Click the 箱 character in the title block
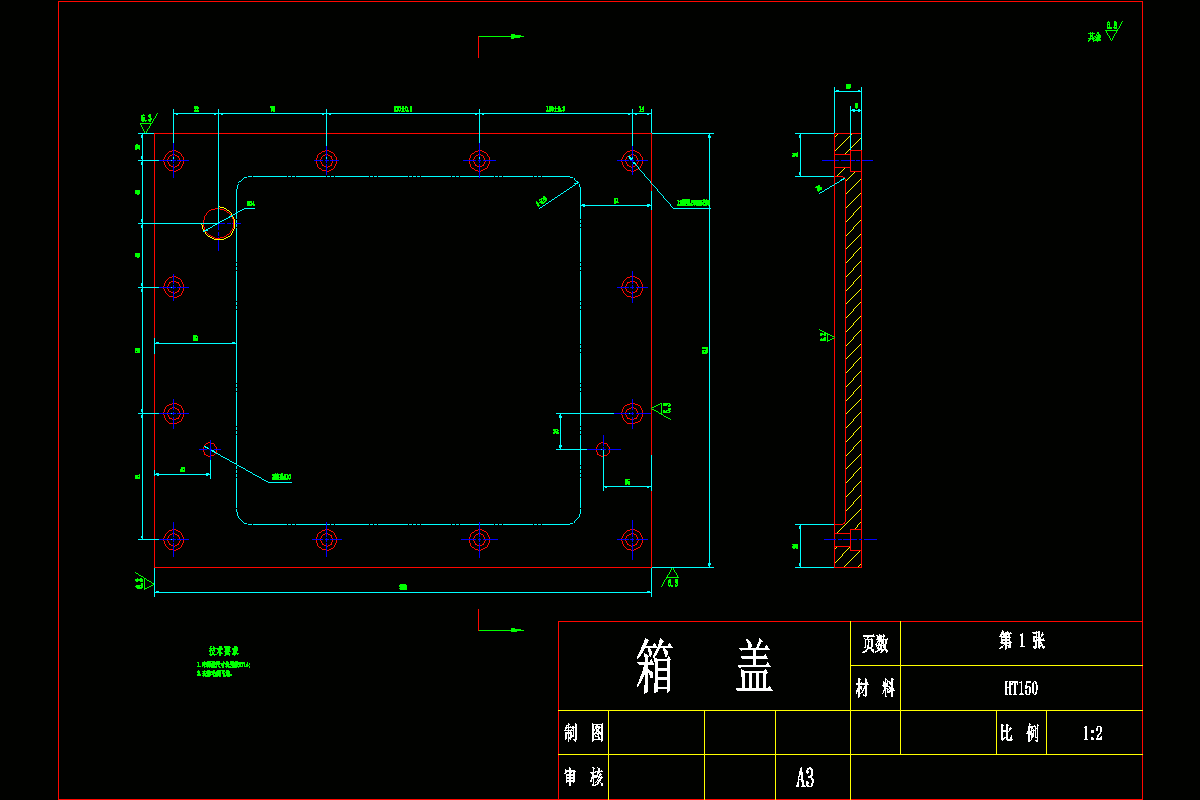 655,667
